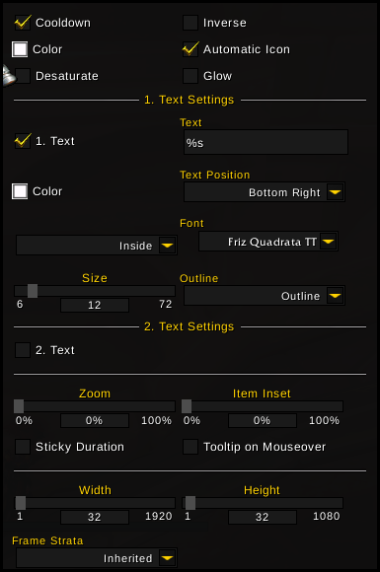
Task: Open the top Color swatch picker
Action: (20, 49)
